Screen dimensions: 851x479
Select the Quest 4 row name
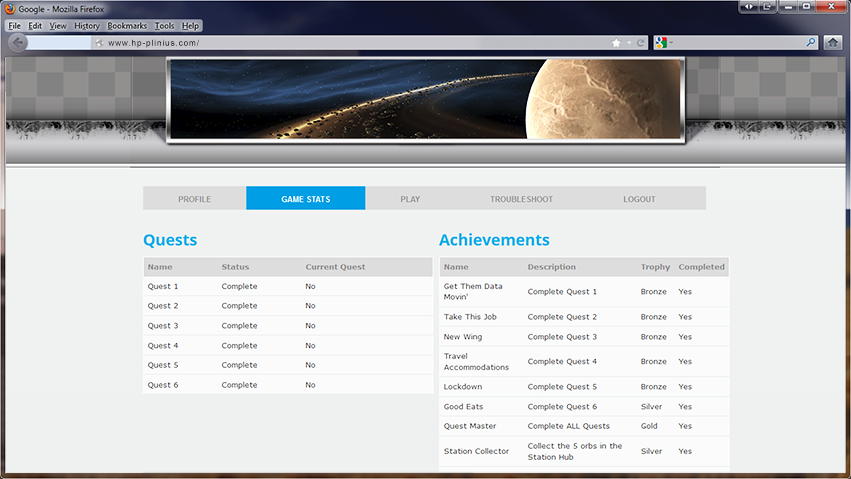tap(163, 346)
